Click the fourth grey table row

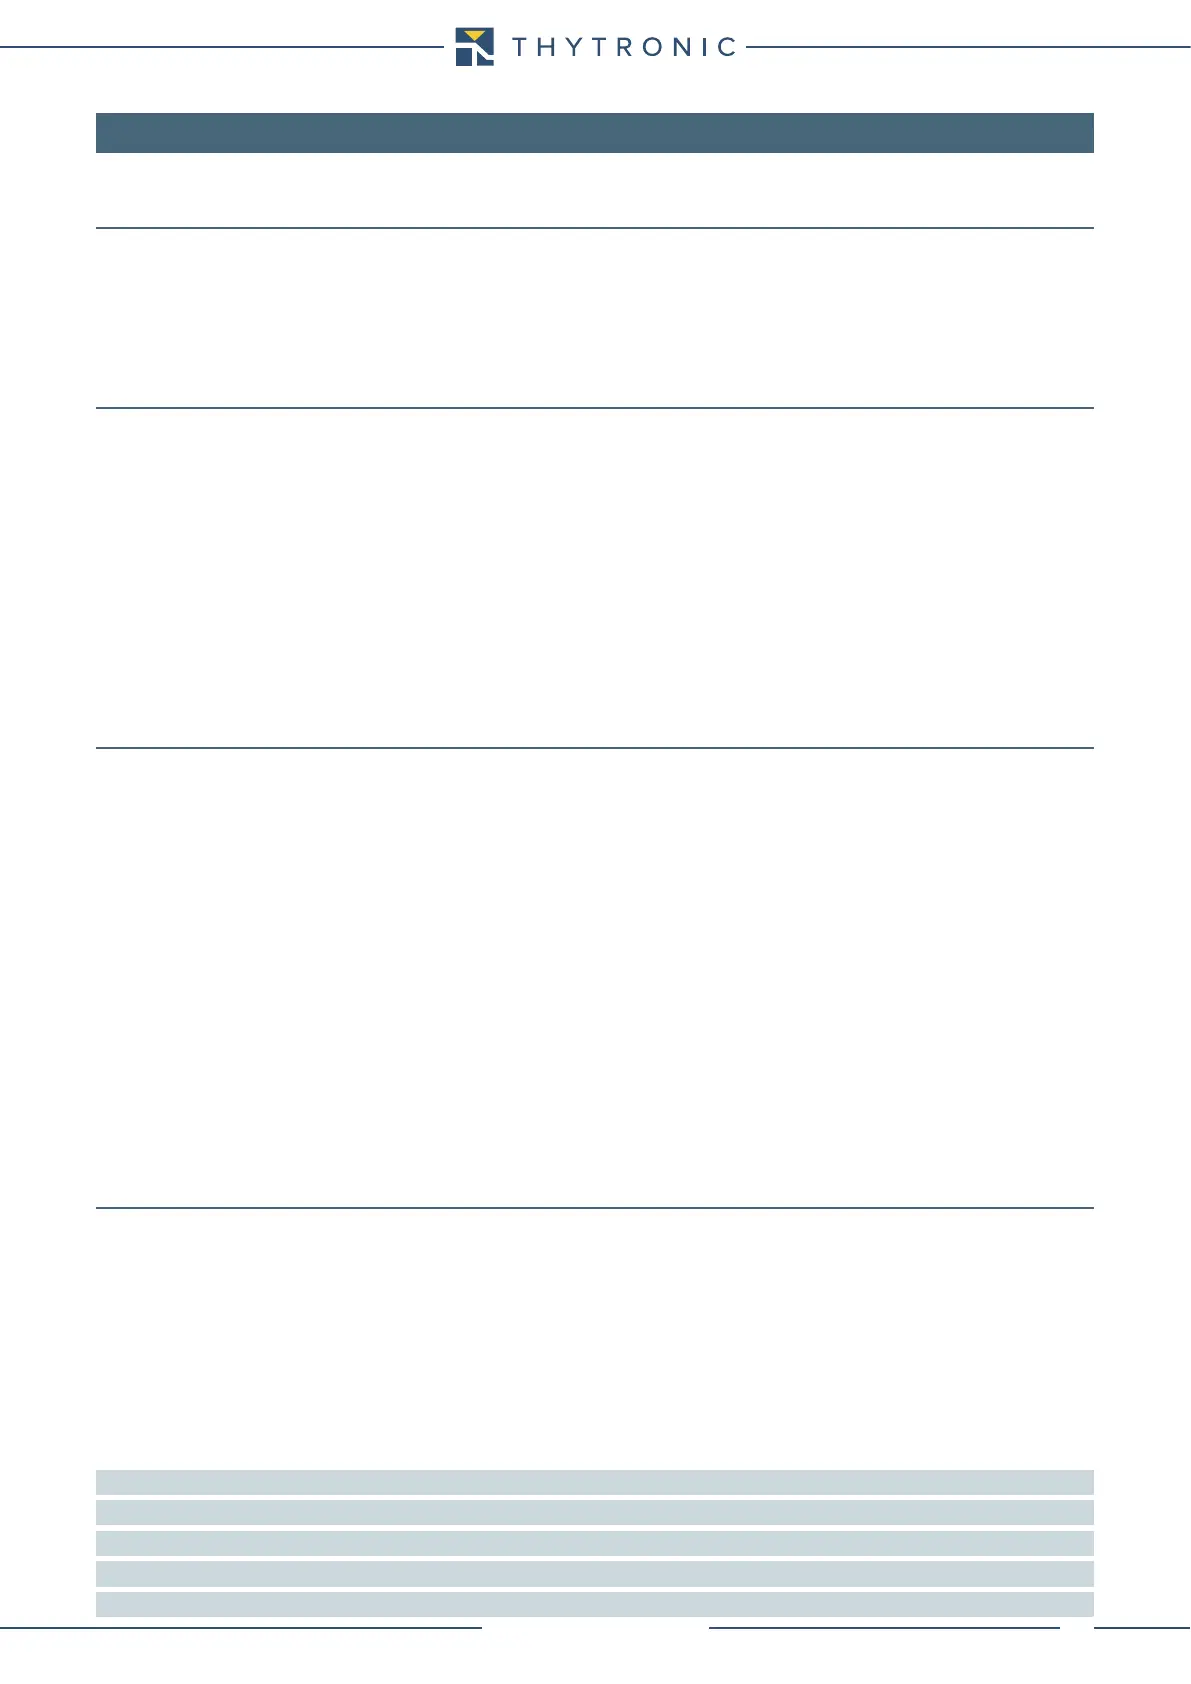tap(594, 1574)
